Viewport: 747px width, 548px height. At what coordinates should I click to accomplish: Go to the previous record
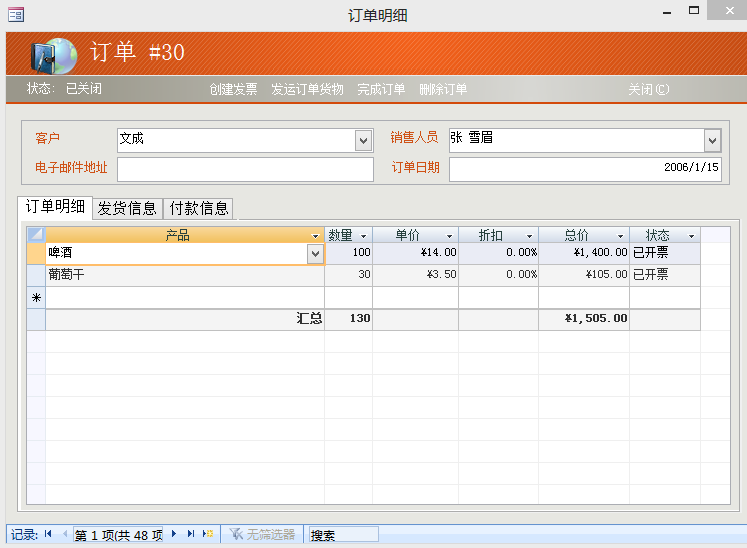(64, 534)
